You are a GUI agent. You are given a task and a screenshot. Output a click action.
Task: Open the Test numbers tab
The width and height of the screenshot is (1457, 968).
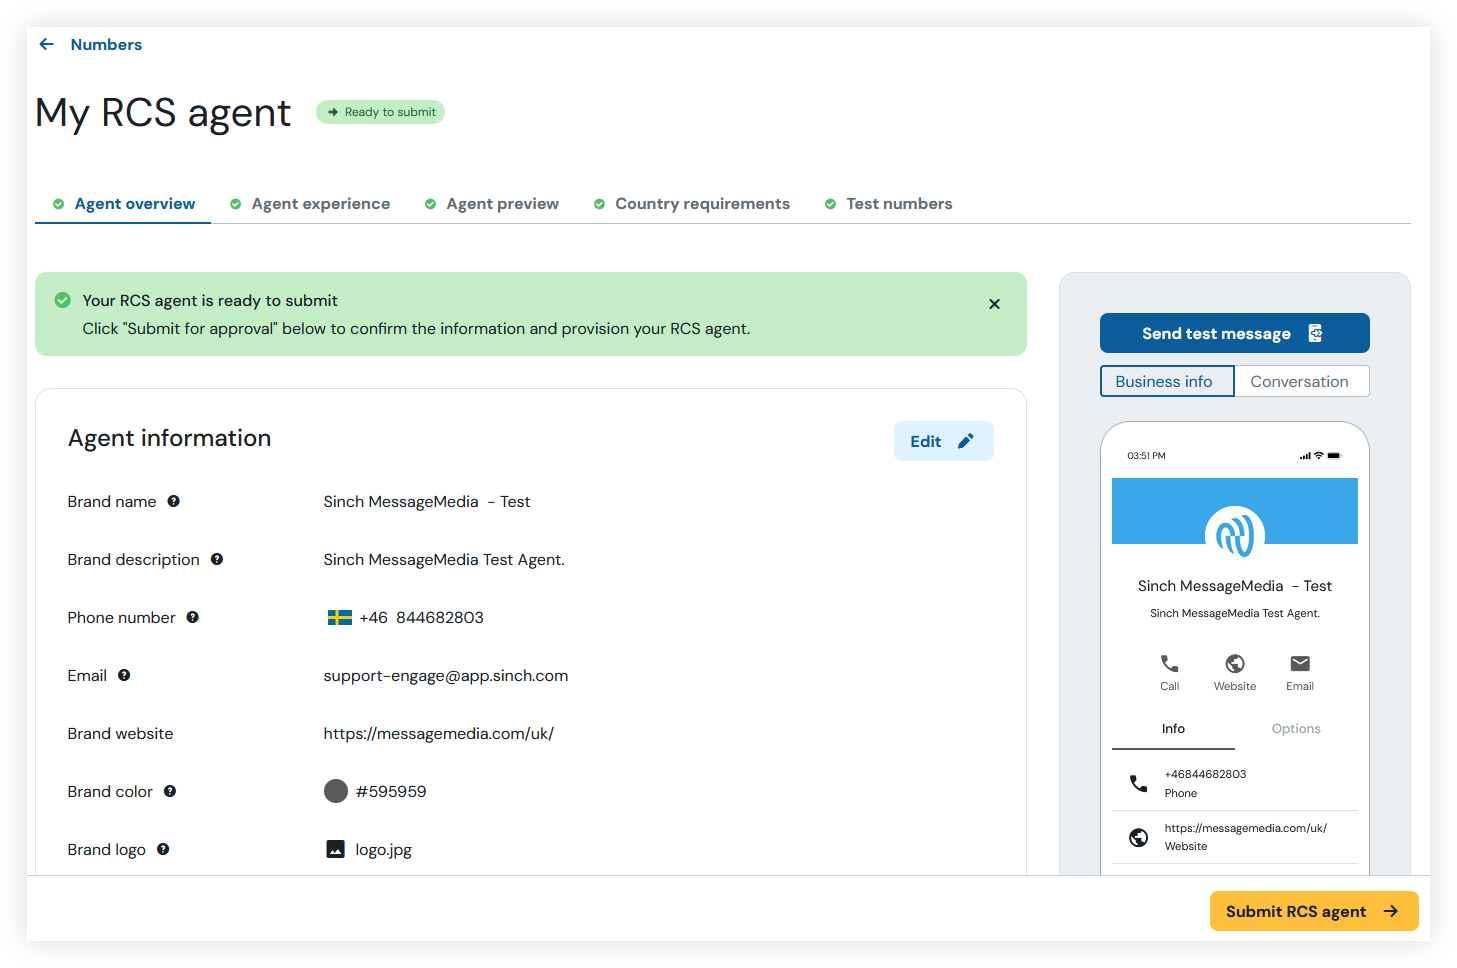[x=888, y=204]
